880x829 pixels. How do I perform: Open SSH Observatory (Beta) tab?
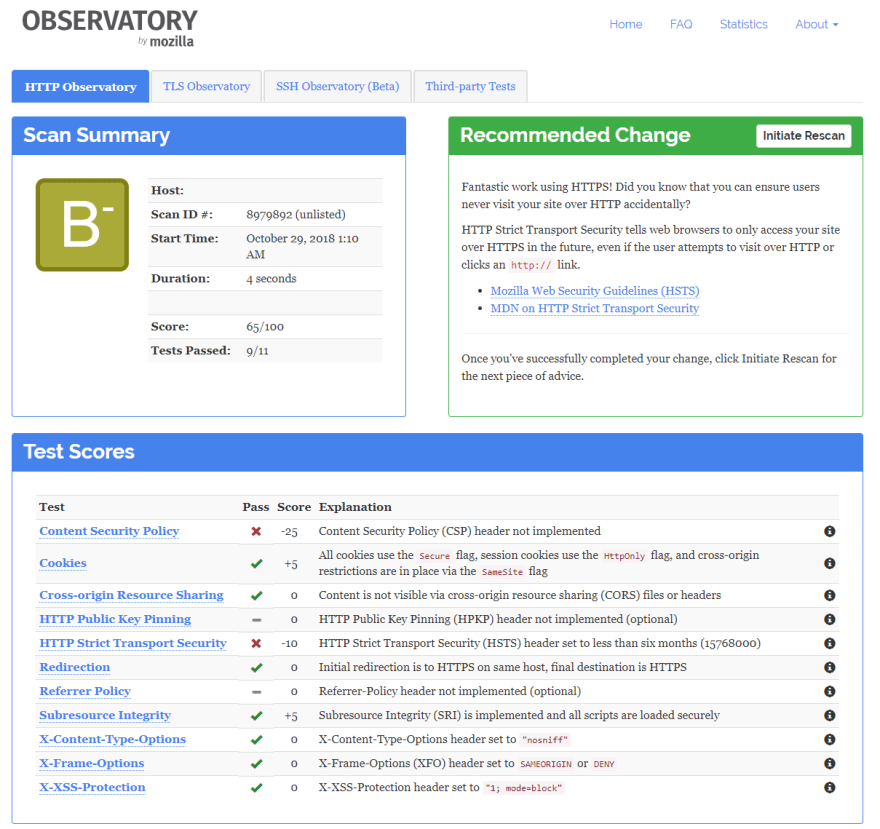point(337,86)
